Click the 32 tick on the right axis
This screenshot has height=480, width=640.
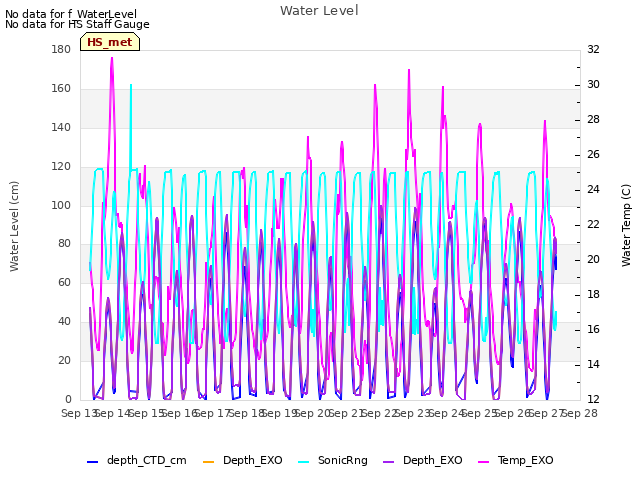coord(593,49)
